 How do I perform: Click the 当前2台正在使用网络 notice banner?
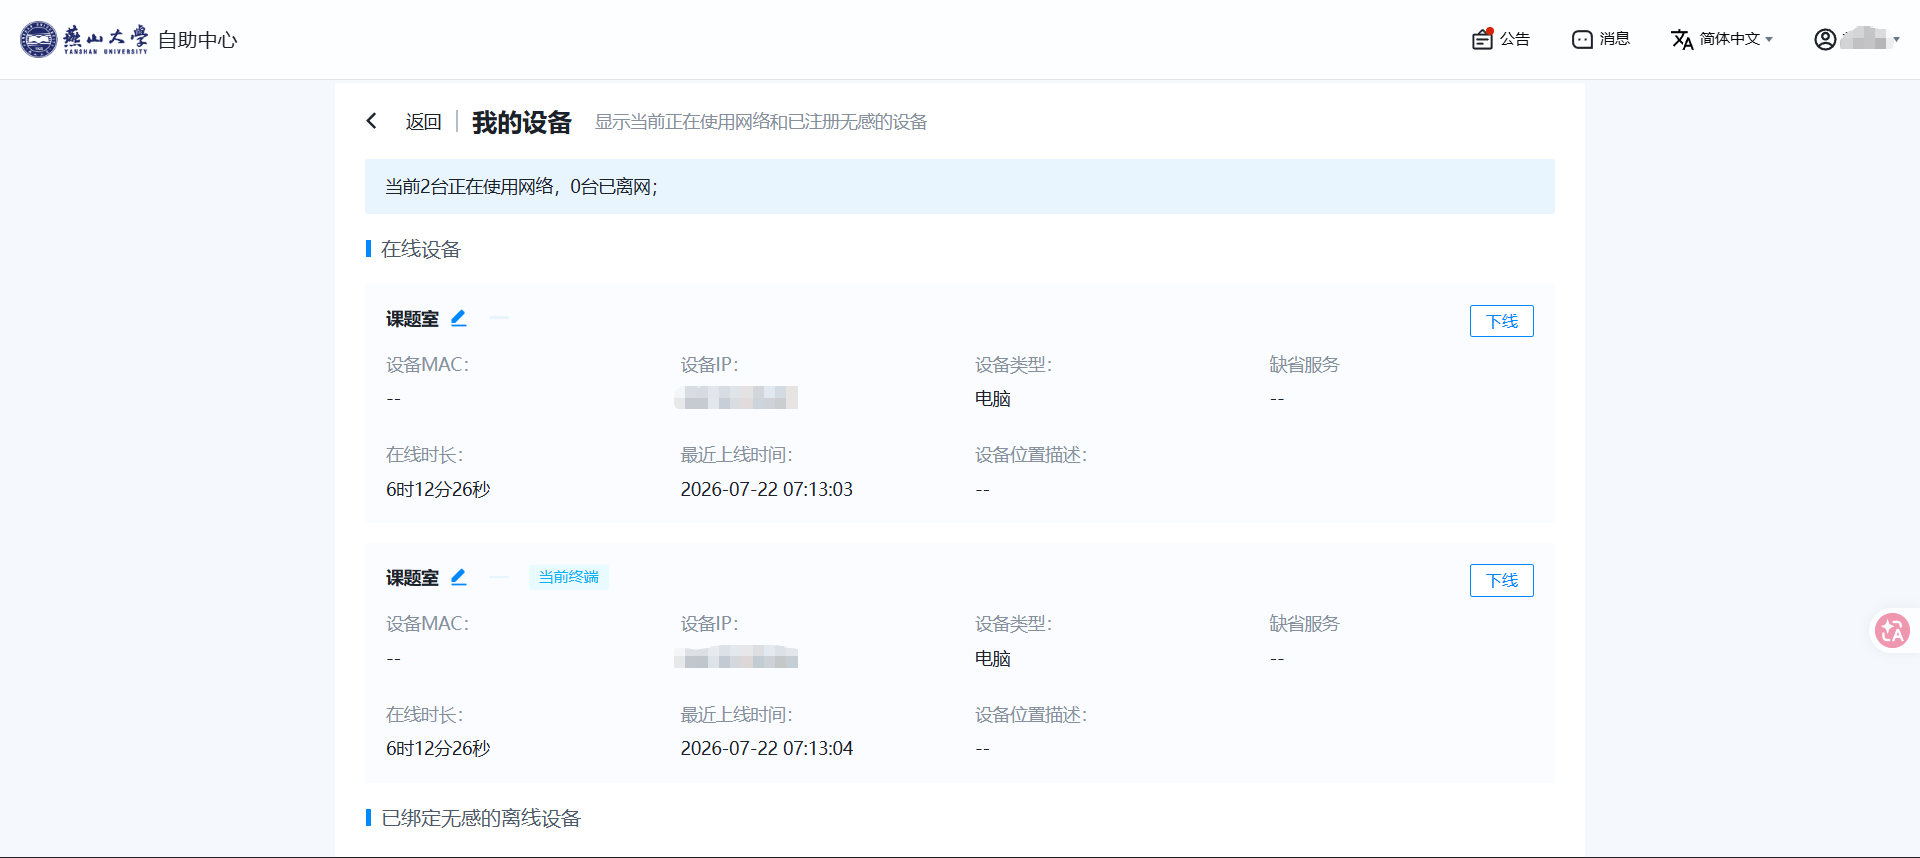click(x=959, y=186)
